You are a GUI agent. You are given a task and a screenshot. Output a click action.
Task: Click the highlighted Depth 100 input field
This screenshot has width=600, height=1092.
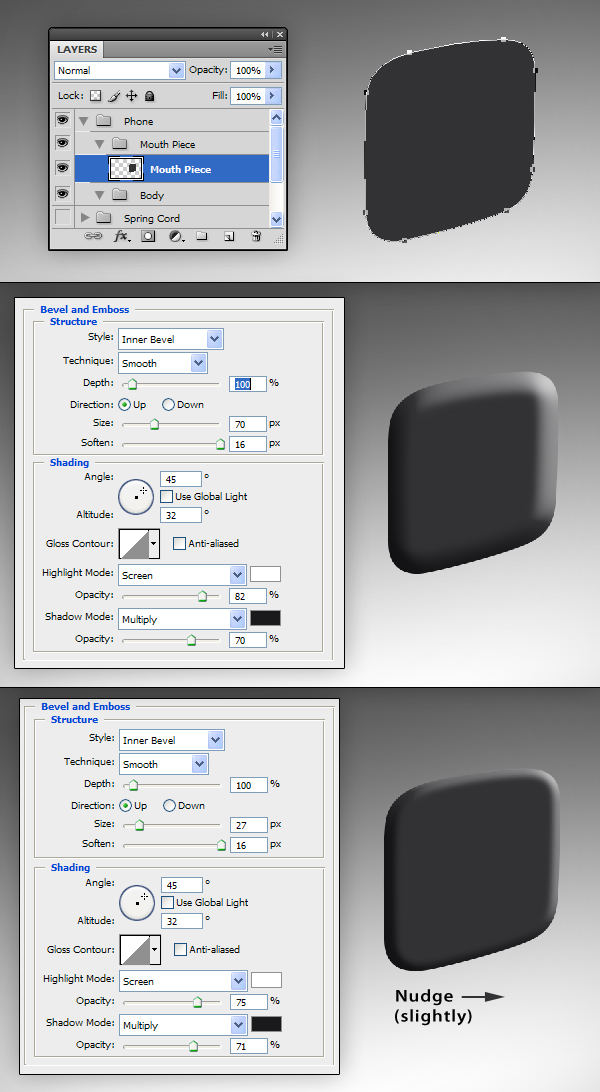(247, 384)
